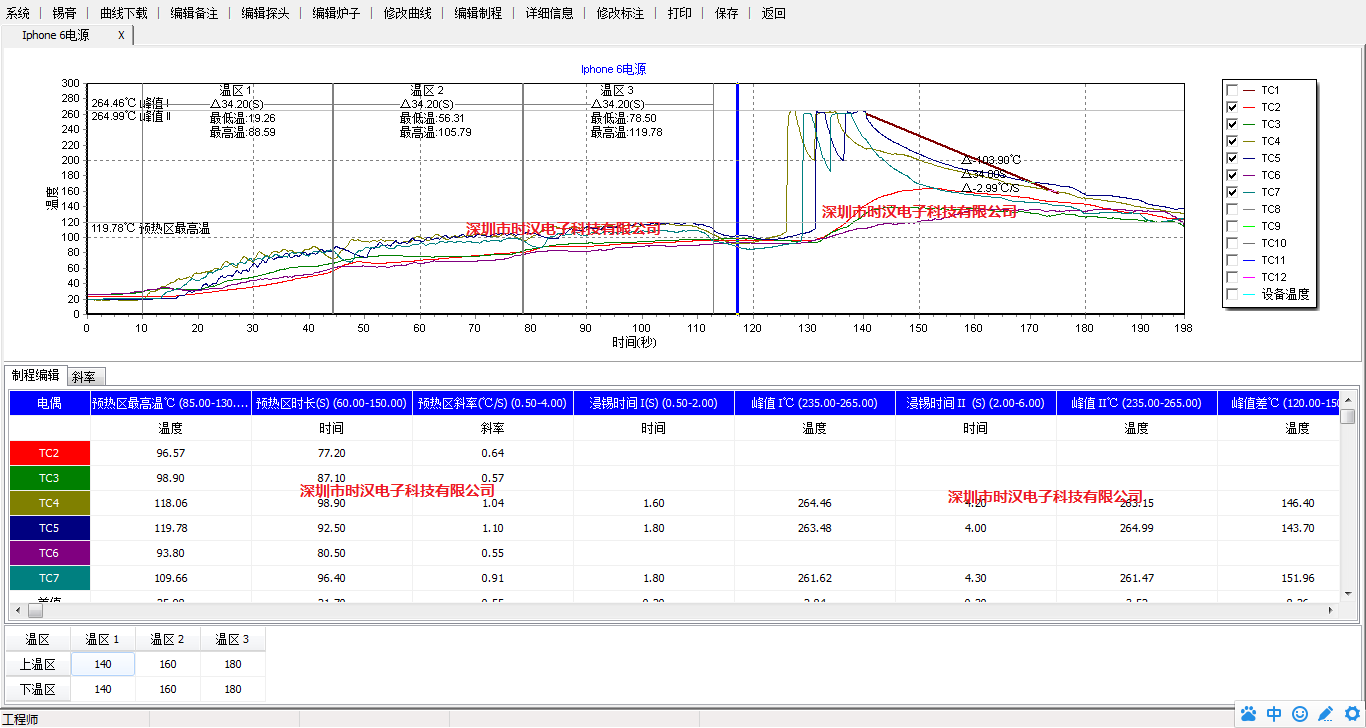This screenshot has width=1366, height=728.
Task: Open IME settings gear icon
Action: pyautogui.click(x=1352, y=714)
